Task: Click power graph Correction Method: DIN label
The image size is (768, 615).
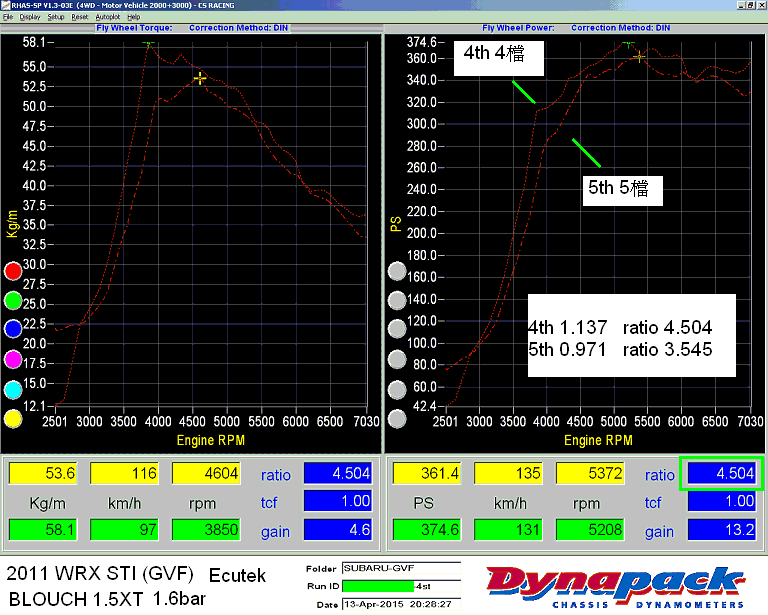Action: click(621, 28)
